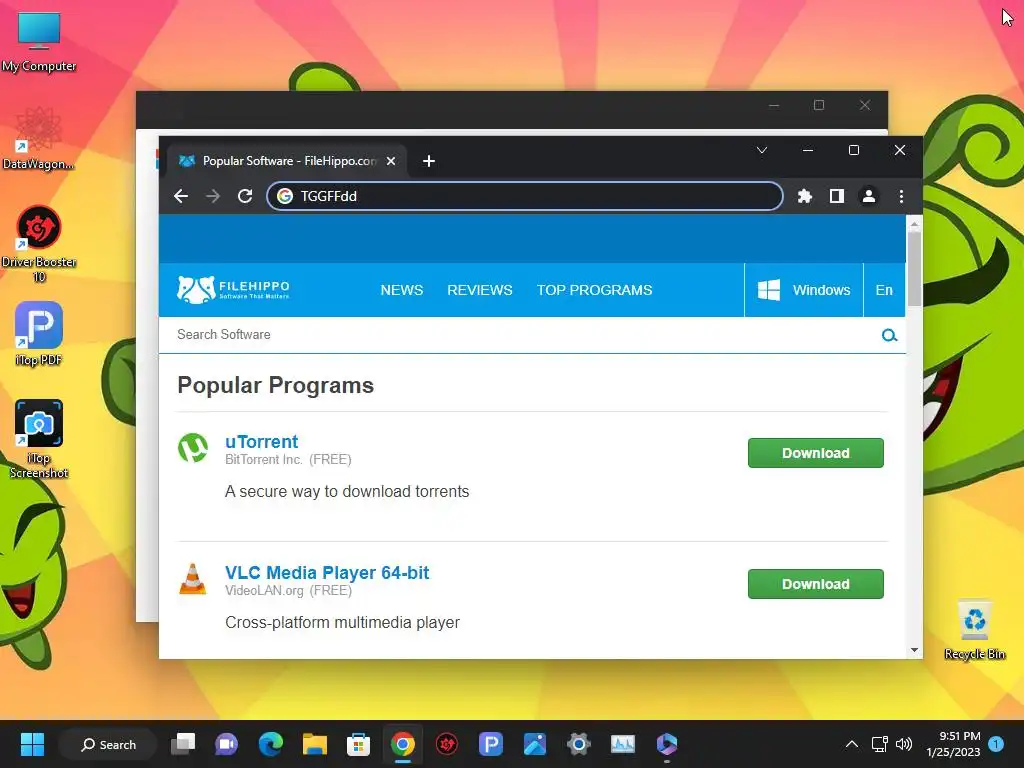
Task: Click the address bar containing TGGFFdd
Action: pyautogui.click(x=524, y=196)
